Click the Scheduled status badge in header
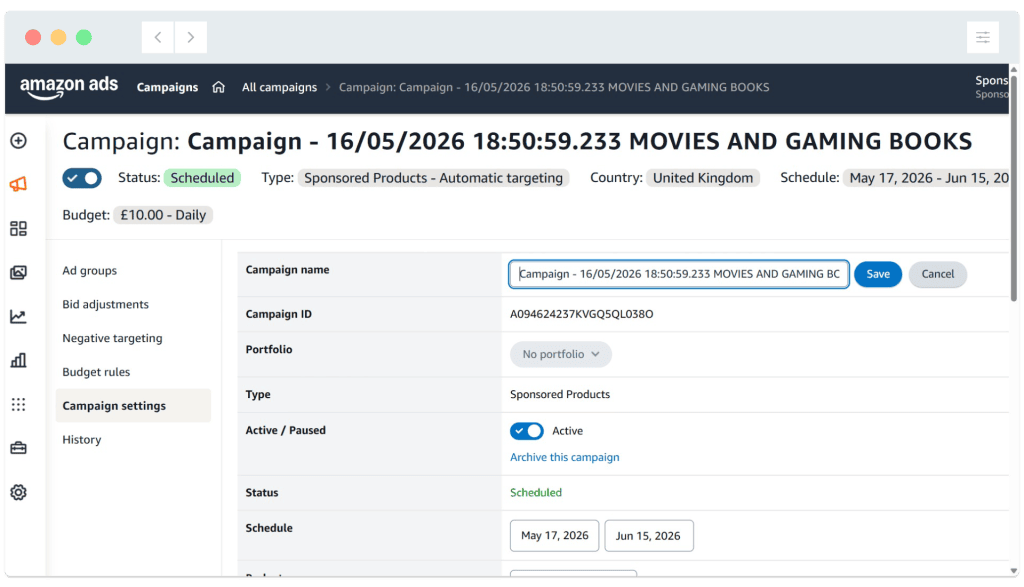The width and height of the screenshot is (1024, 587). [x=202, y=178]
